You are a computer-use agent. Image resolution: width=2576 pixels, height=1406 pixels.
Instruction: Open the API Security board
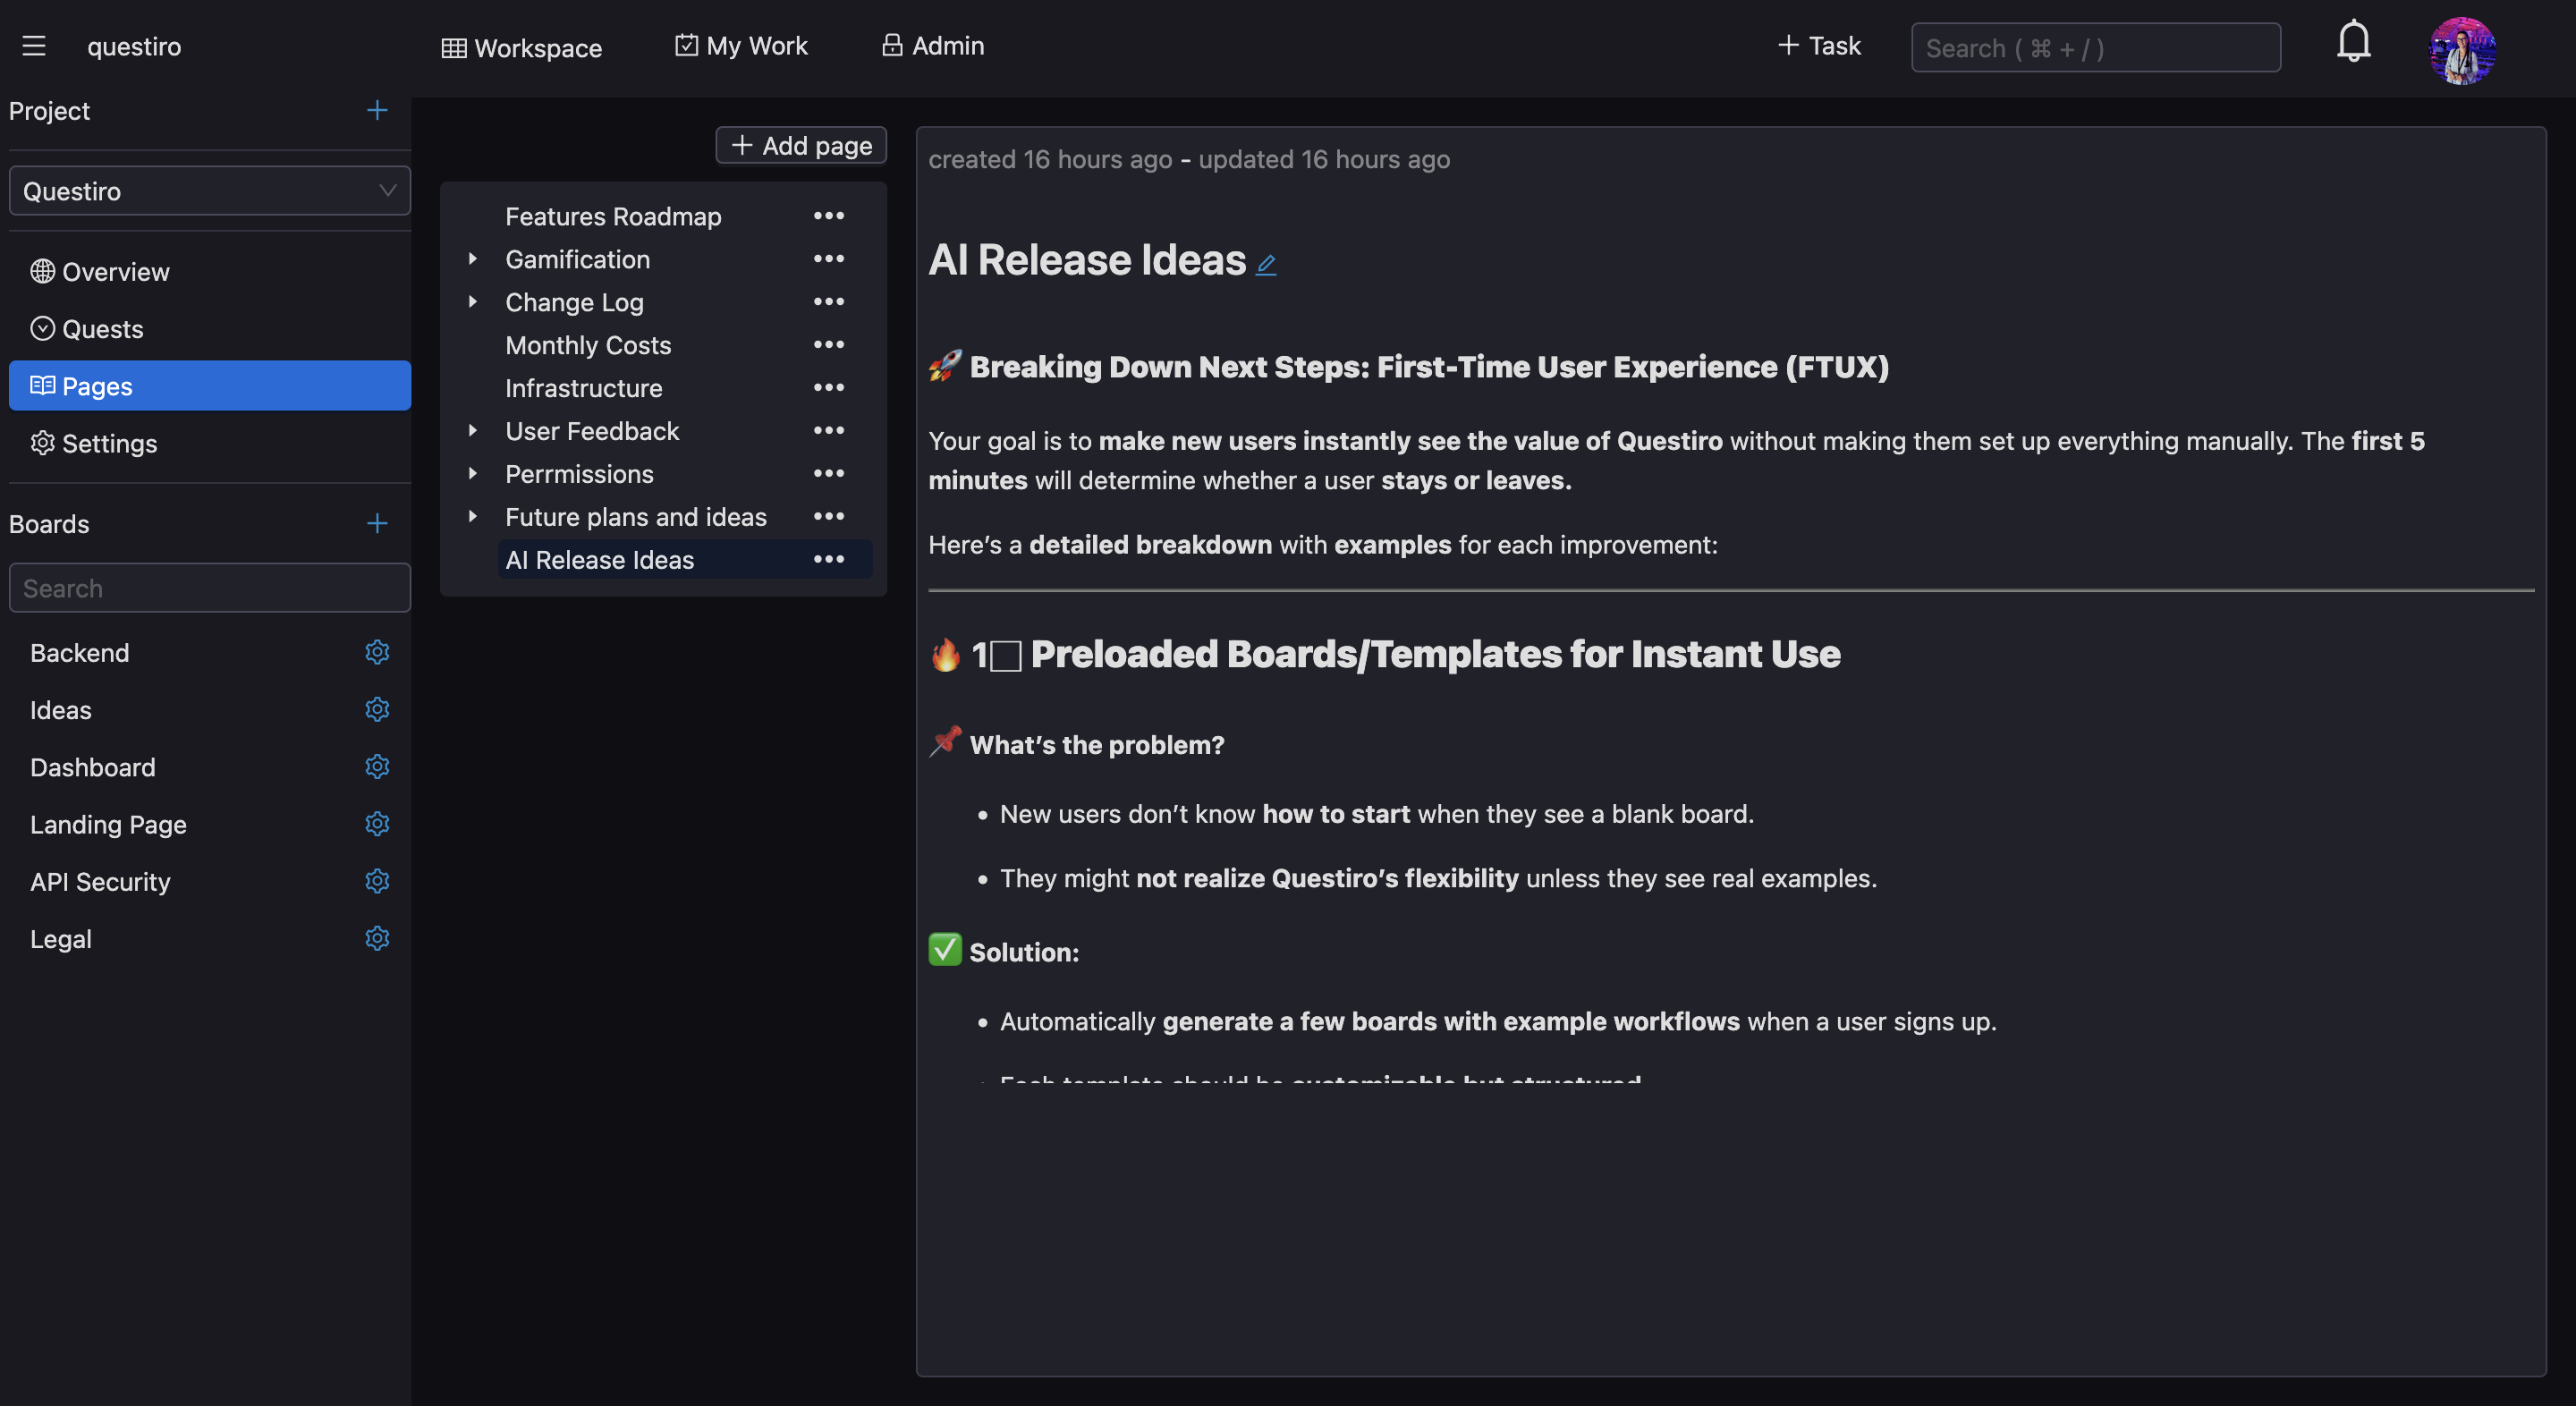tap(100, 882)
